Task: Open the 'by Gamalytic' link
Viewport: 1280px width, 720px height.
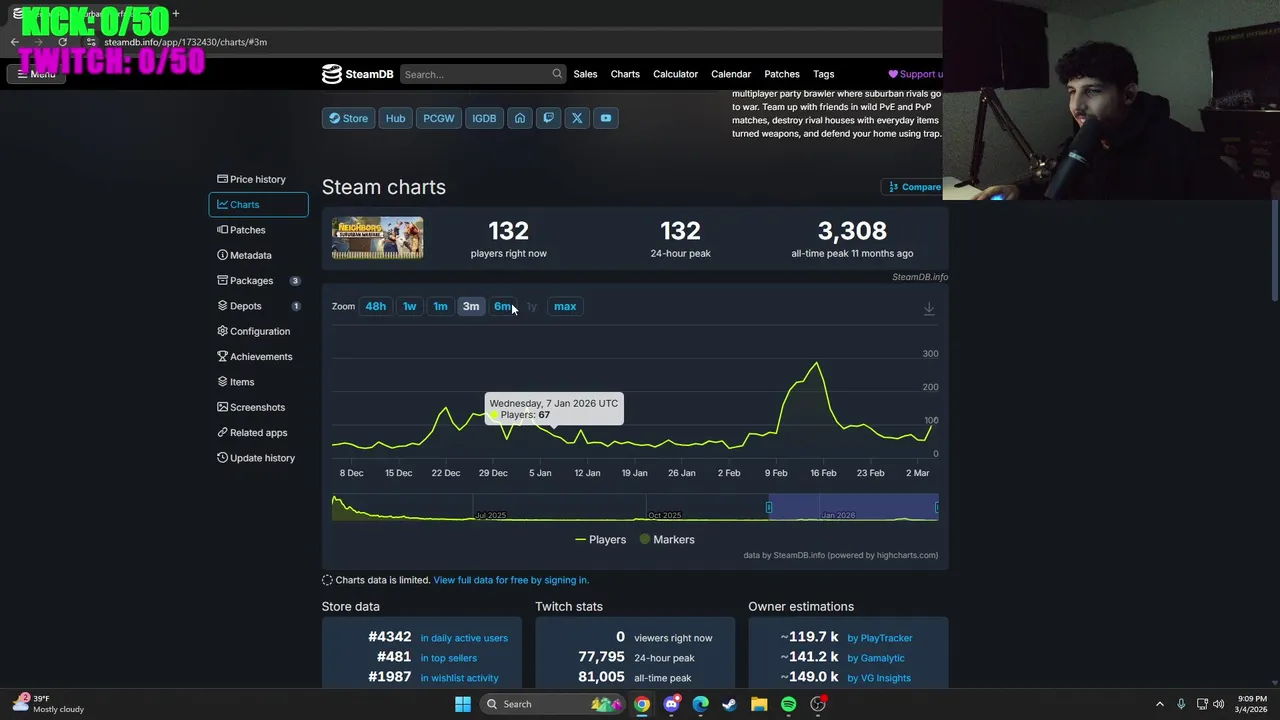Action: (x=876, y=658)
